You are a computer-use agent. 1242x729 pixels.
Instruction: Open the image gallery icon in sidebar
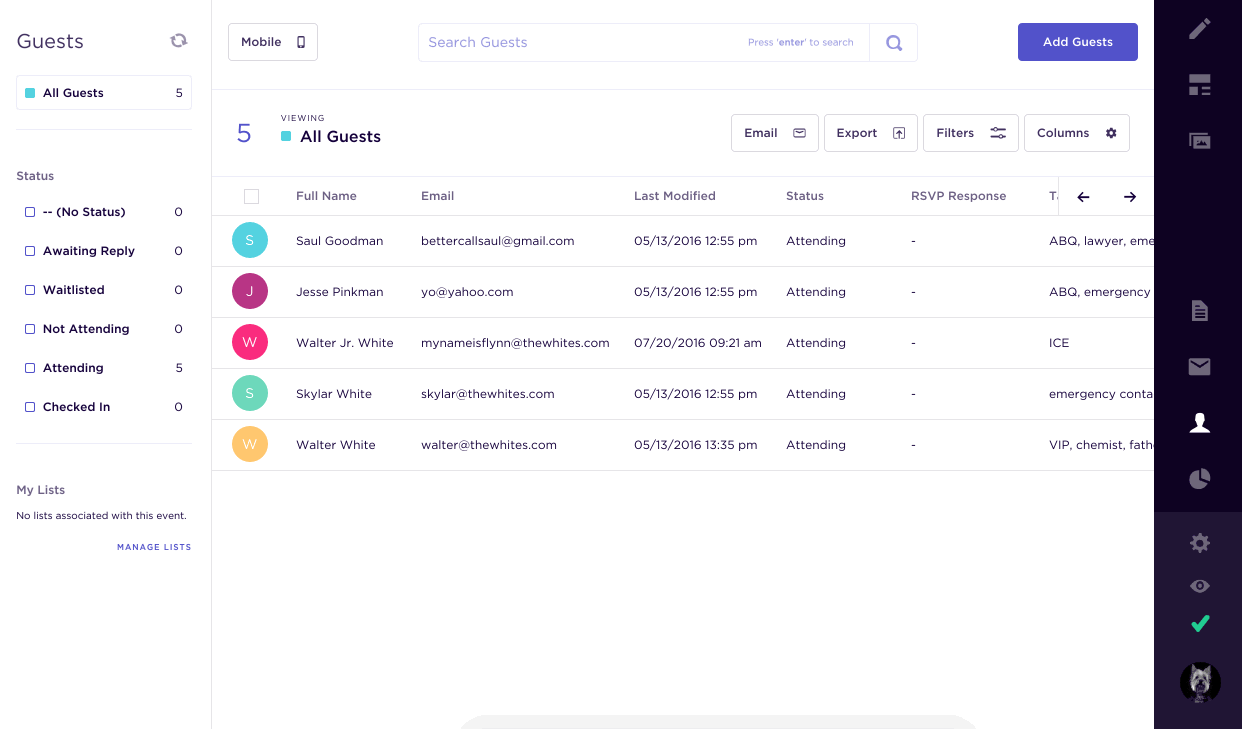click(1200, 141)
